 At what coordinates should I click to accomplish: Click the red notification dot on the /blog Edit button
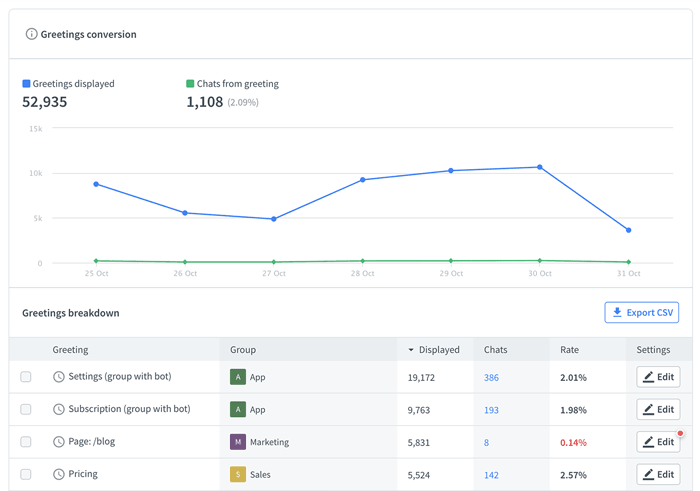click(680, 433)
